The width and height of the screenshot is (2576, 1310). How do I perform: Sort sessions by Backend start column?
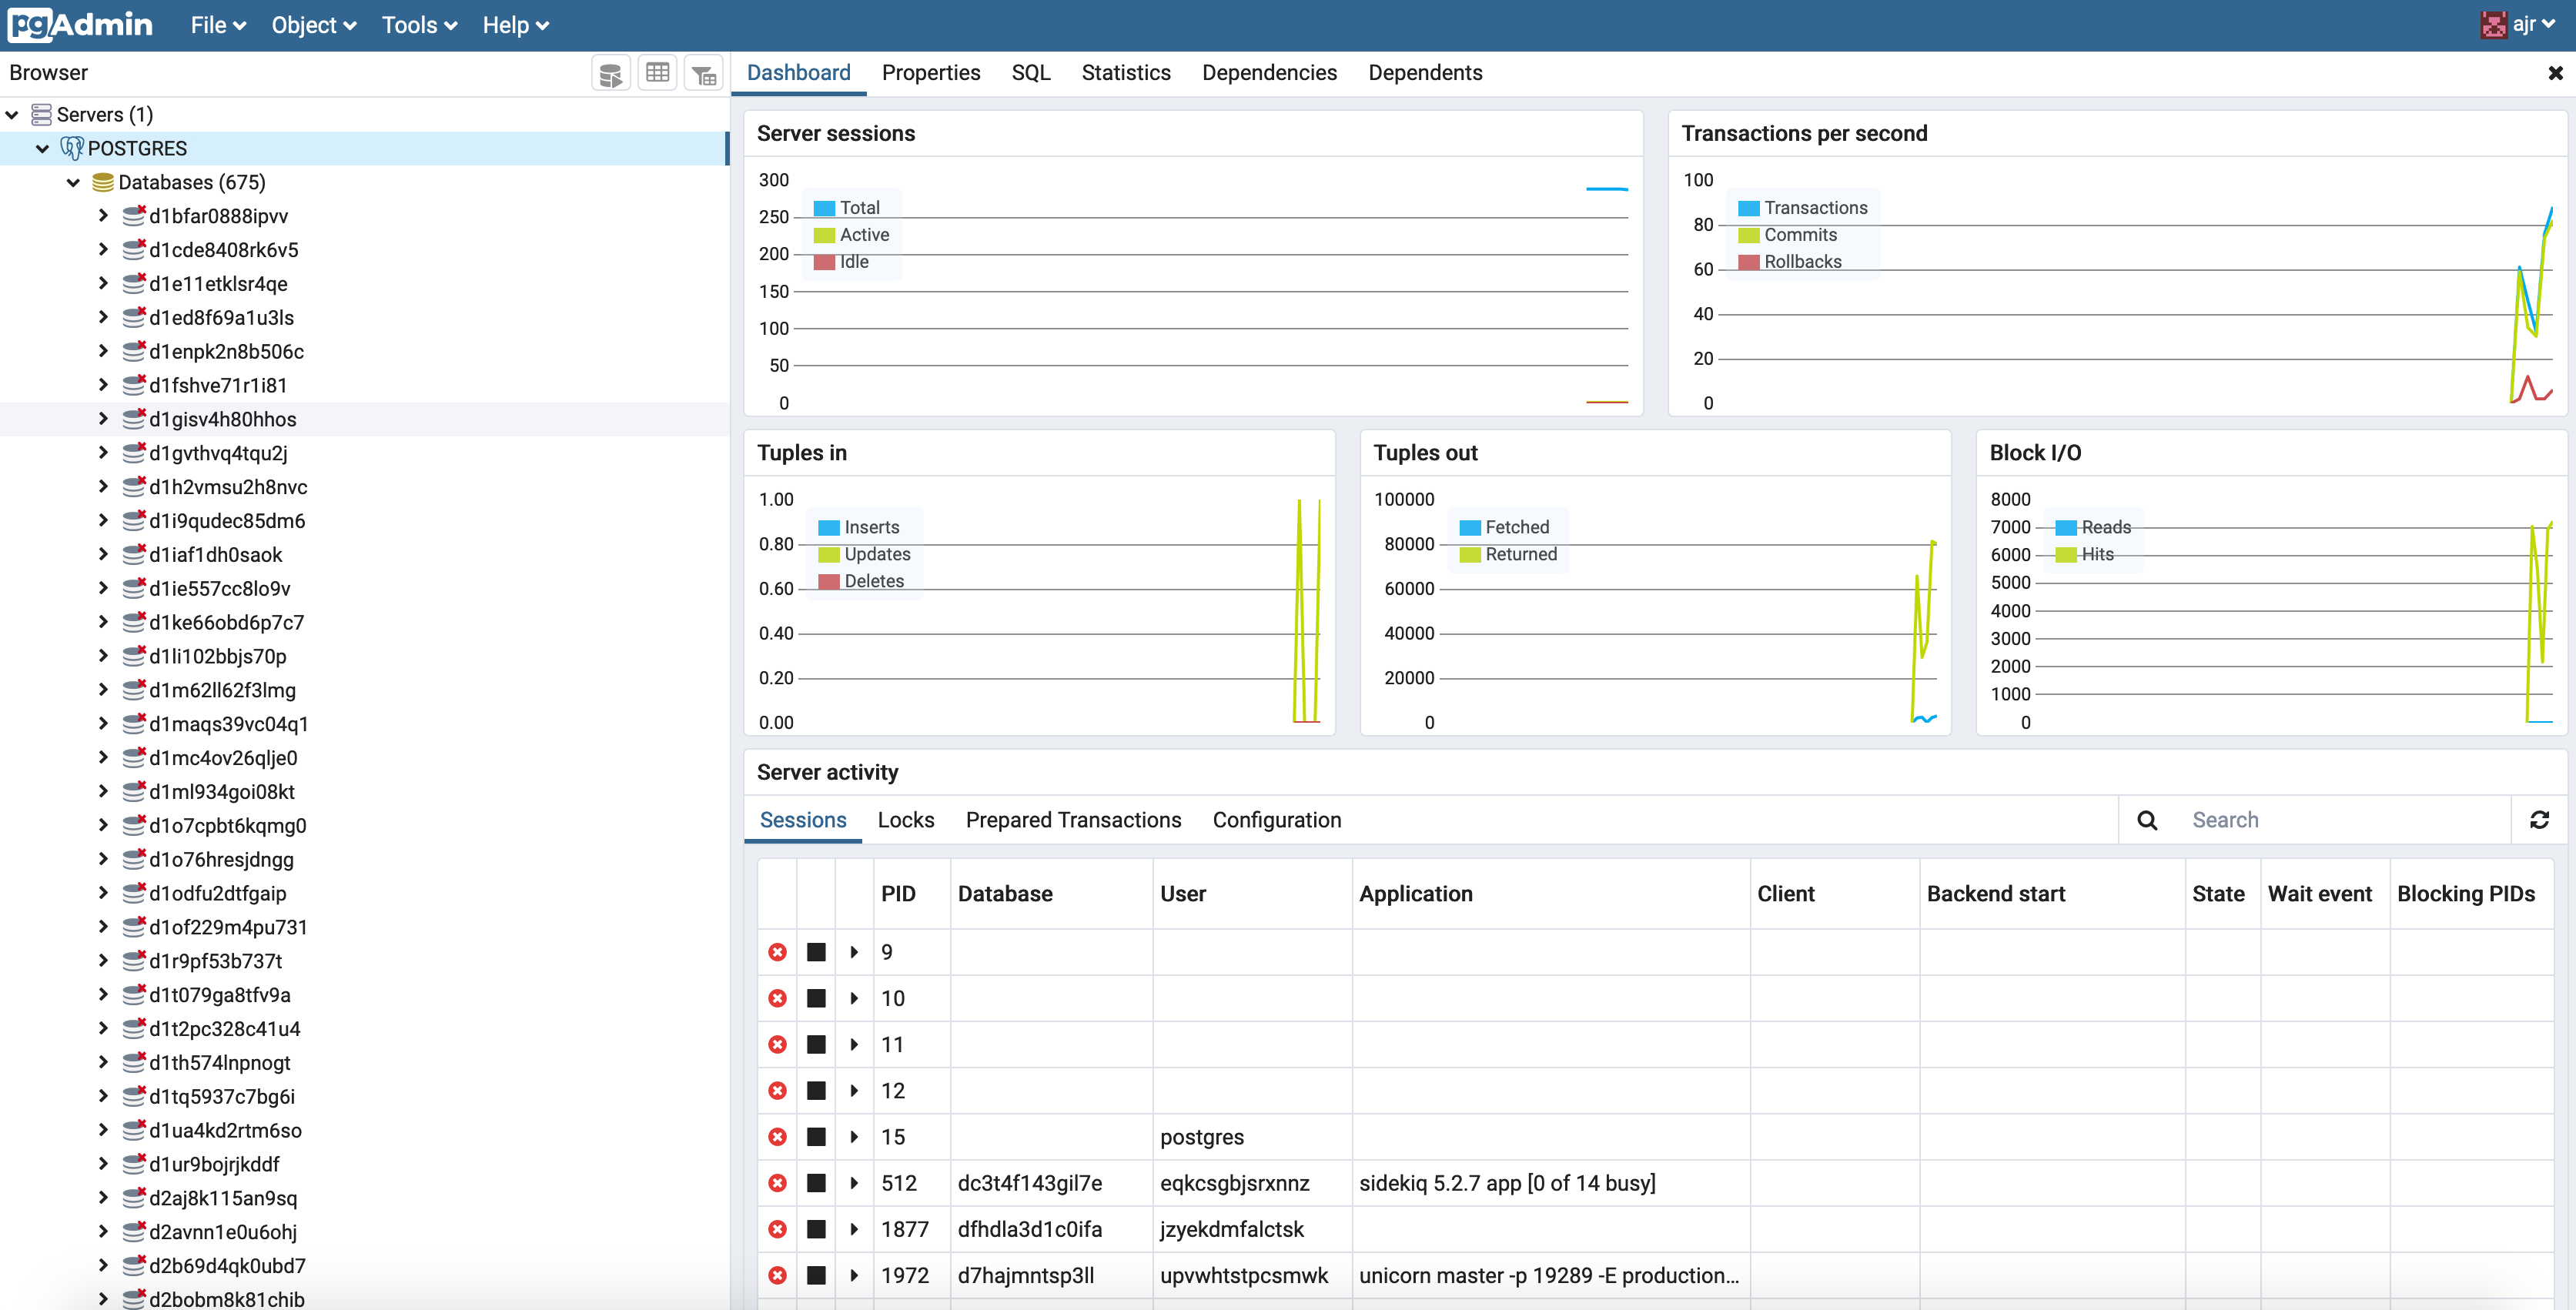click(x=1995, y=894)
